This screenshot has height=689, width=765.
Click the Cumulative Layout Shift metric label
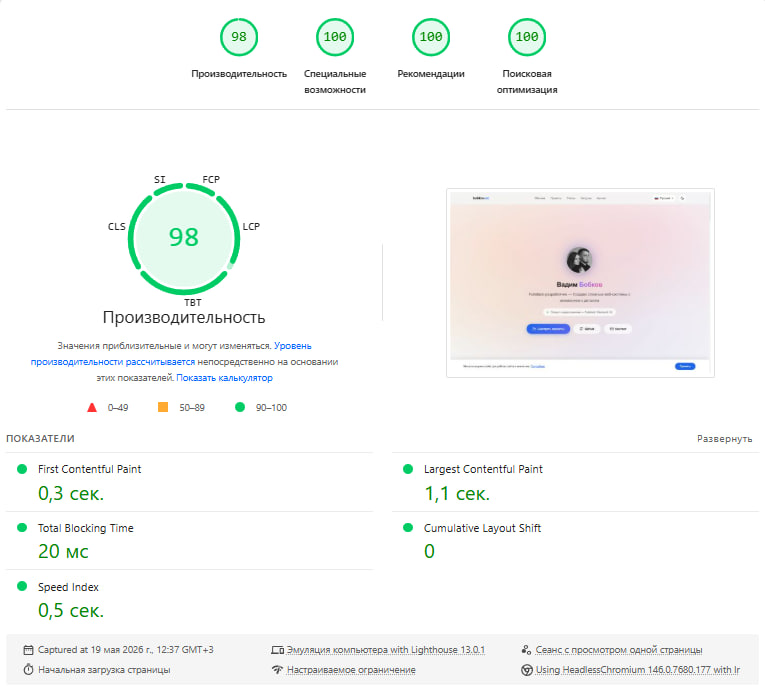point(483,528)
